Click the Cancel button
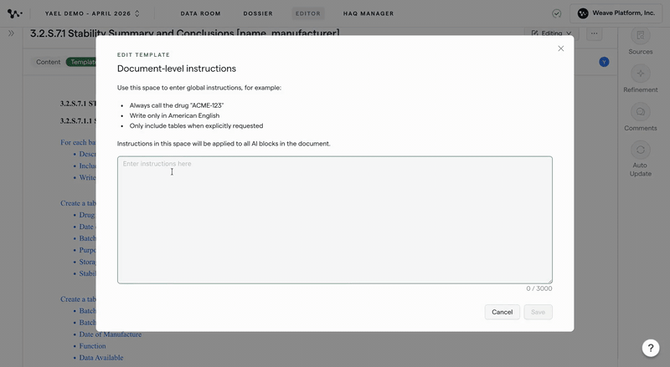The image size is (670, 367). point(502,312)
